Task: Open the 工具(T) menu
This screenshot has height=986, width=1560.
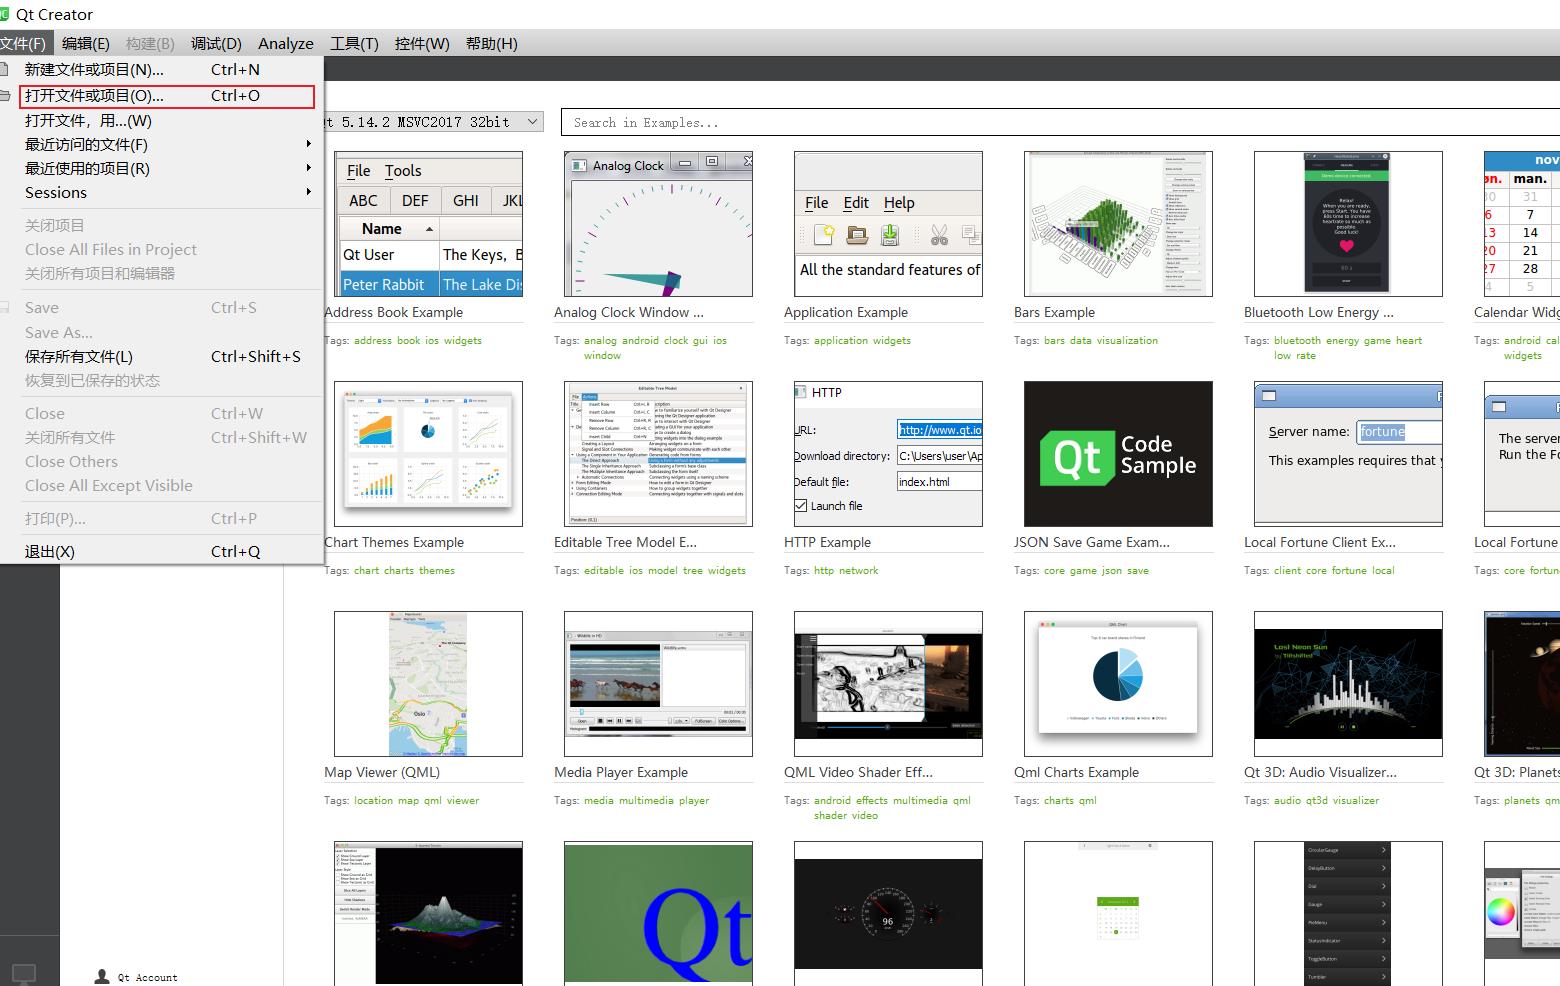Action: coord(354,43)
